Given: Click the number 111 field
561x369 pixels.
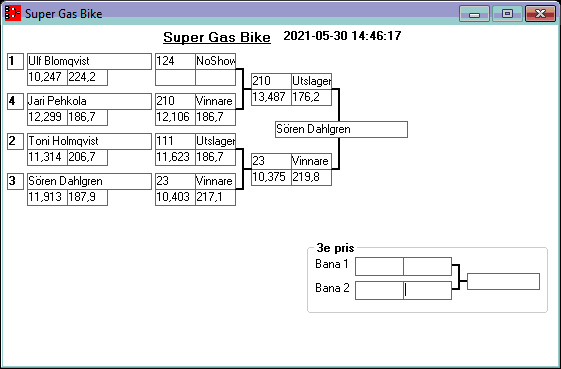Looking at the screenshot, I should click(x=175, y=142).
